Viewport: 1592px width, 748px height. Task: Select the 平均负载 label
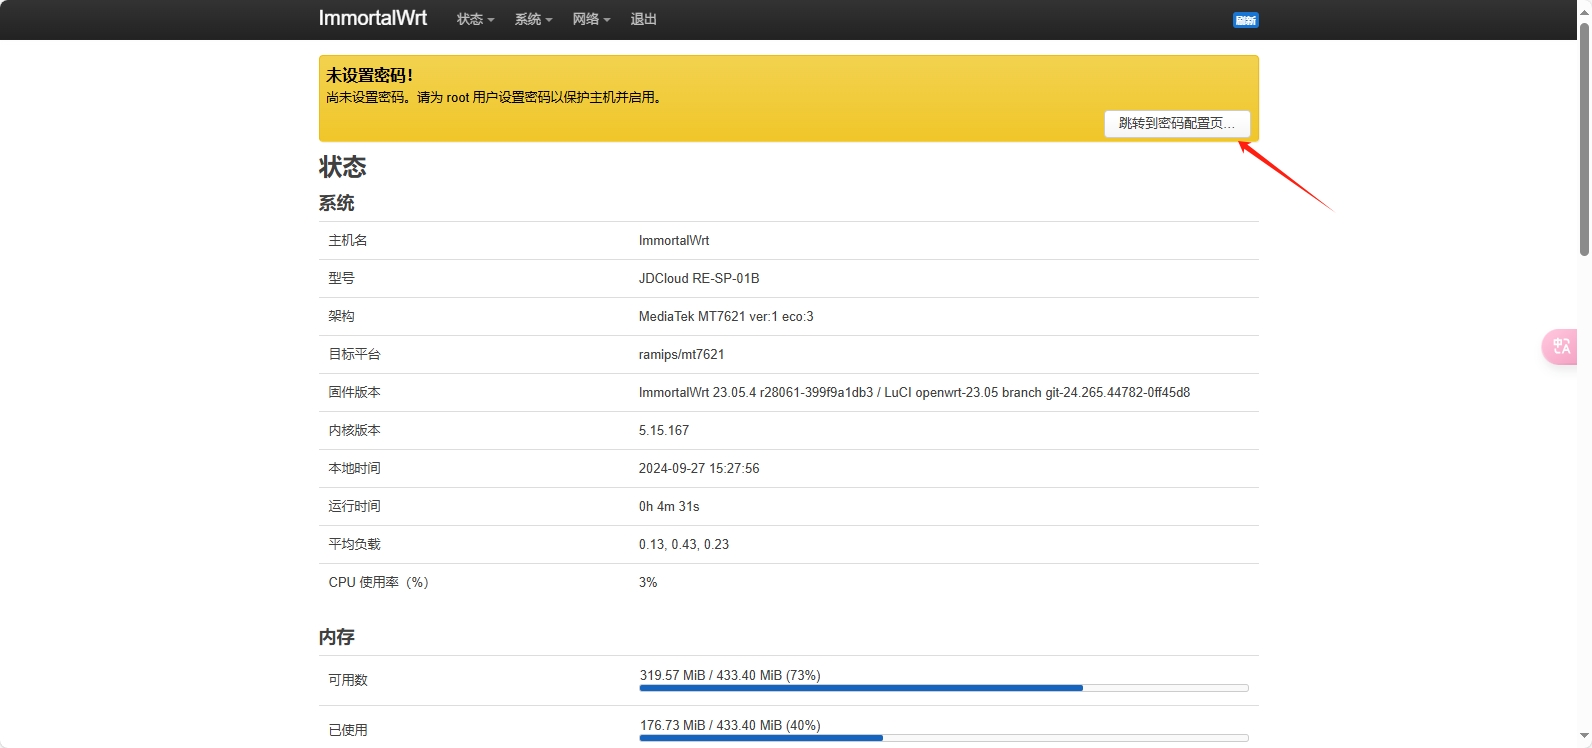pos(355,544)
